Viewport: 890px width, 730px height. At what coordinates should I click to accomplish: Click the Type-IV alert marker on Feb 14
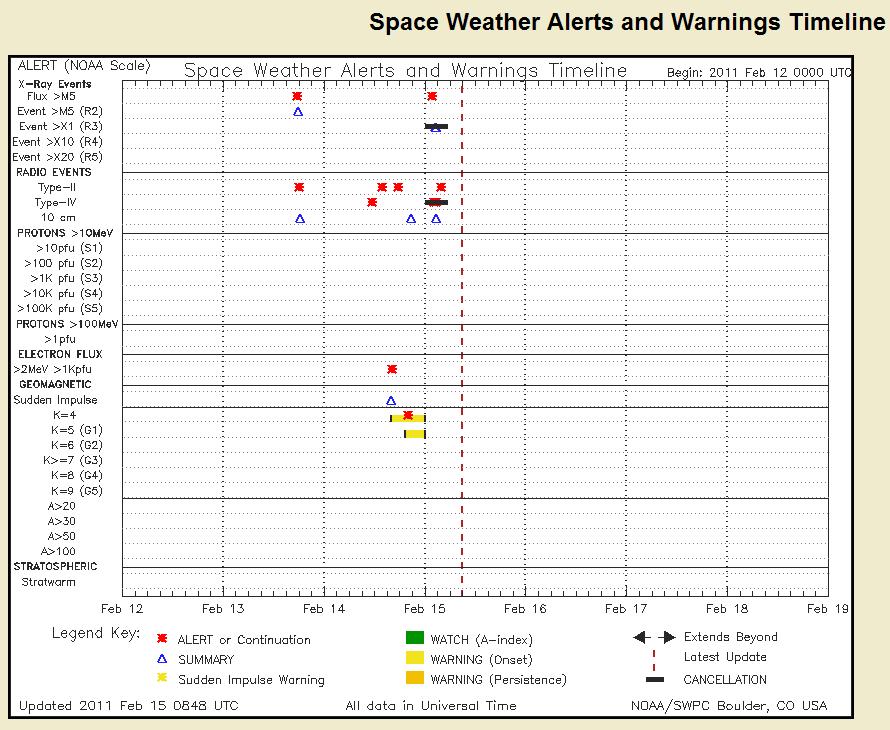pos(372,202)
